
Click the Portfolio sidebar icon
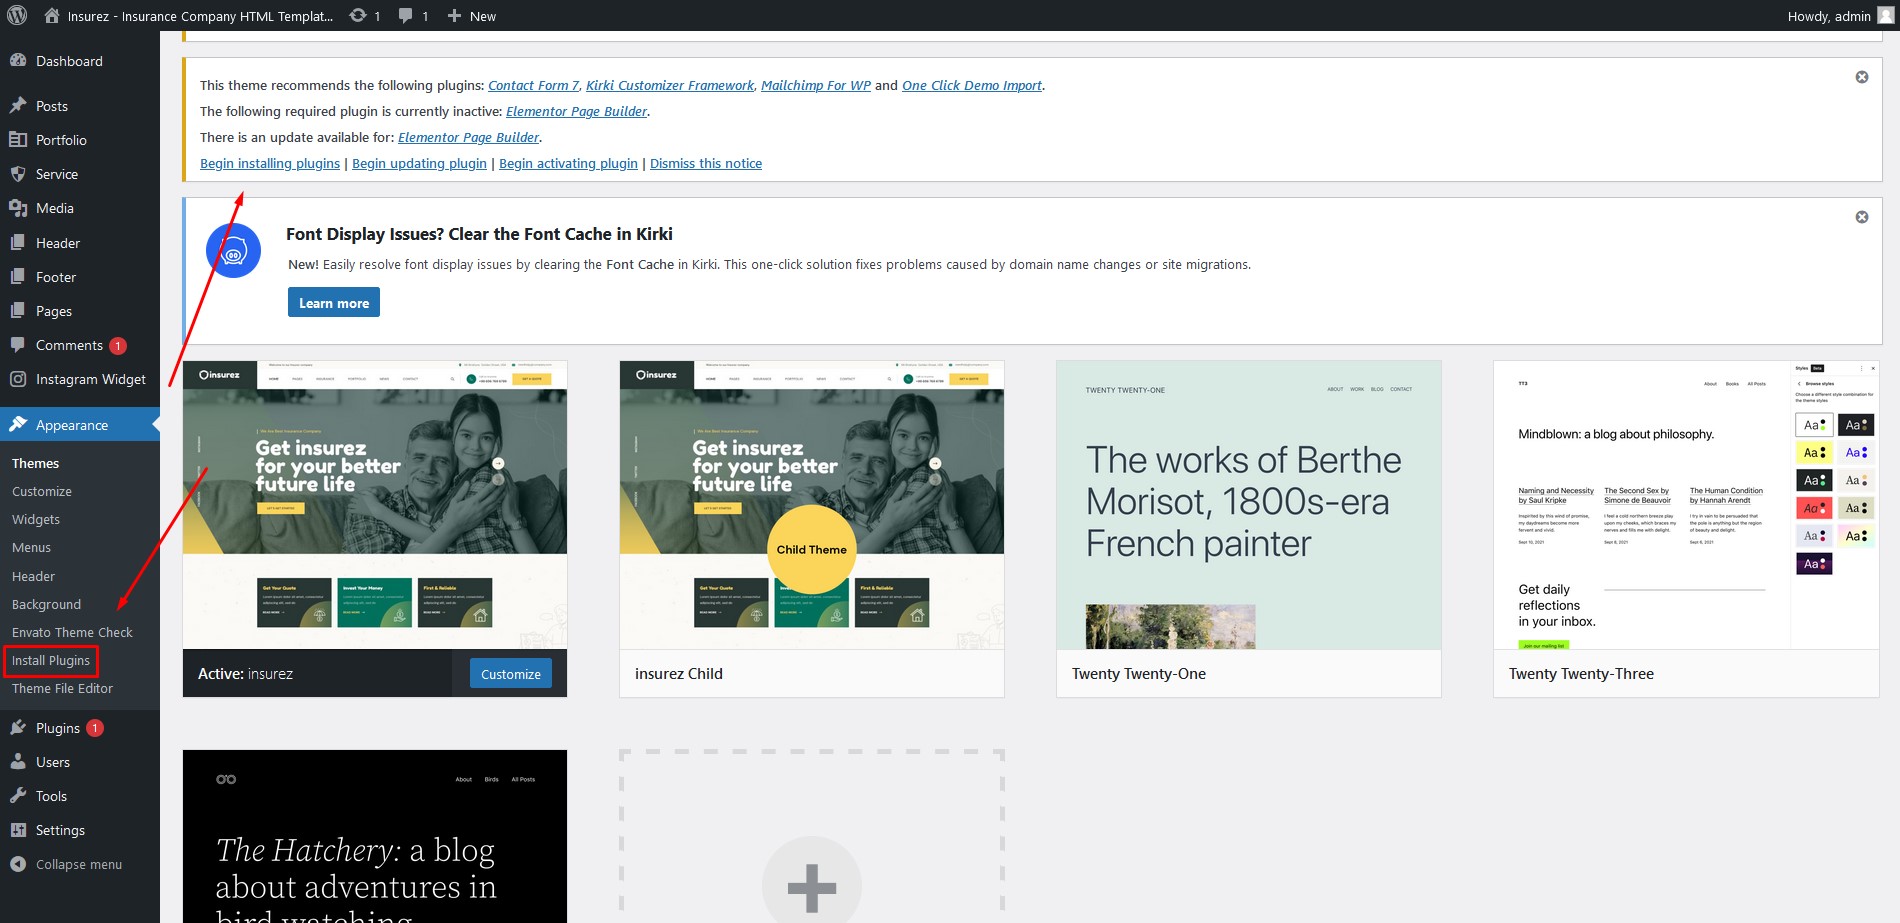[18, 140]
